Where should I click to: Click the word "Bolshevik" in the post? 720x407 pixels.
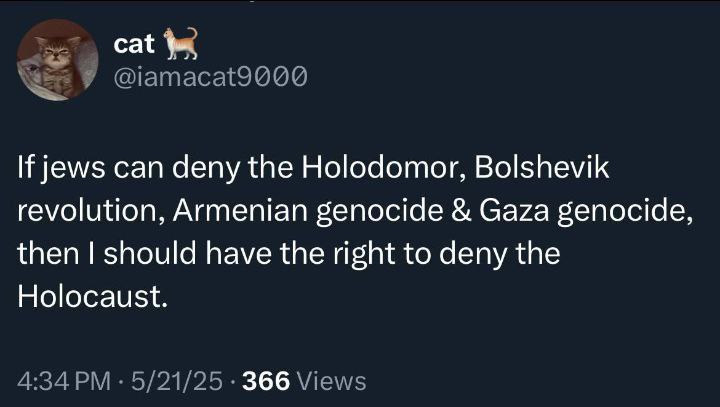tap(542, 167)
